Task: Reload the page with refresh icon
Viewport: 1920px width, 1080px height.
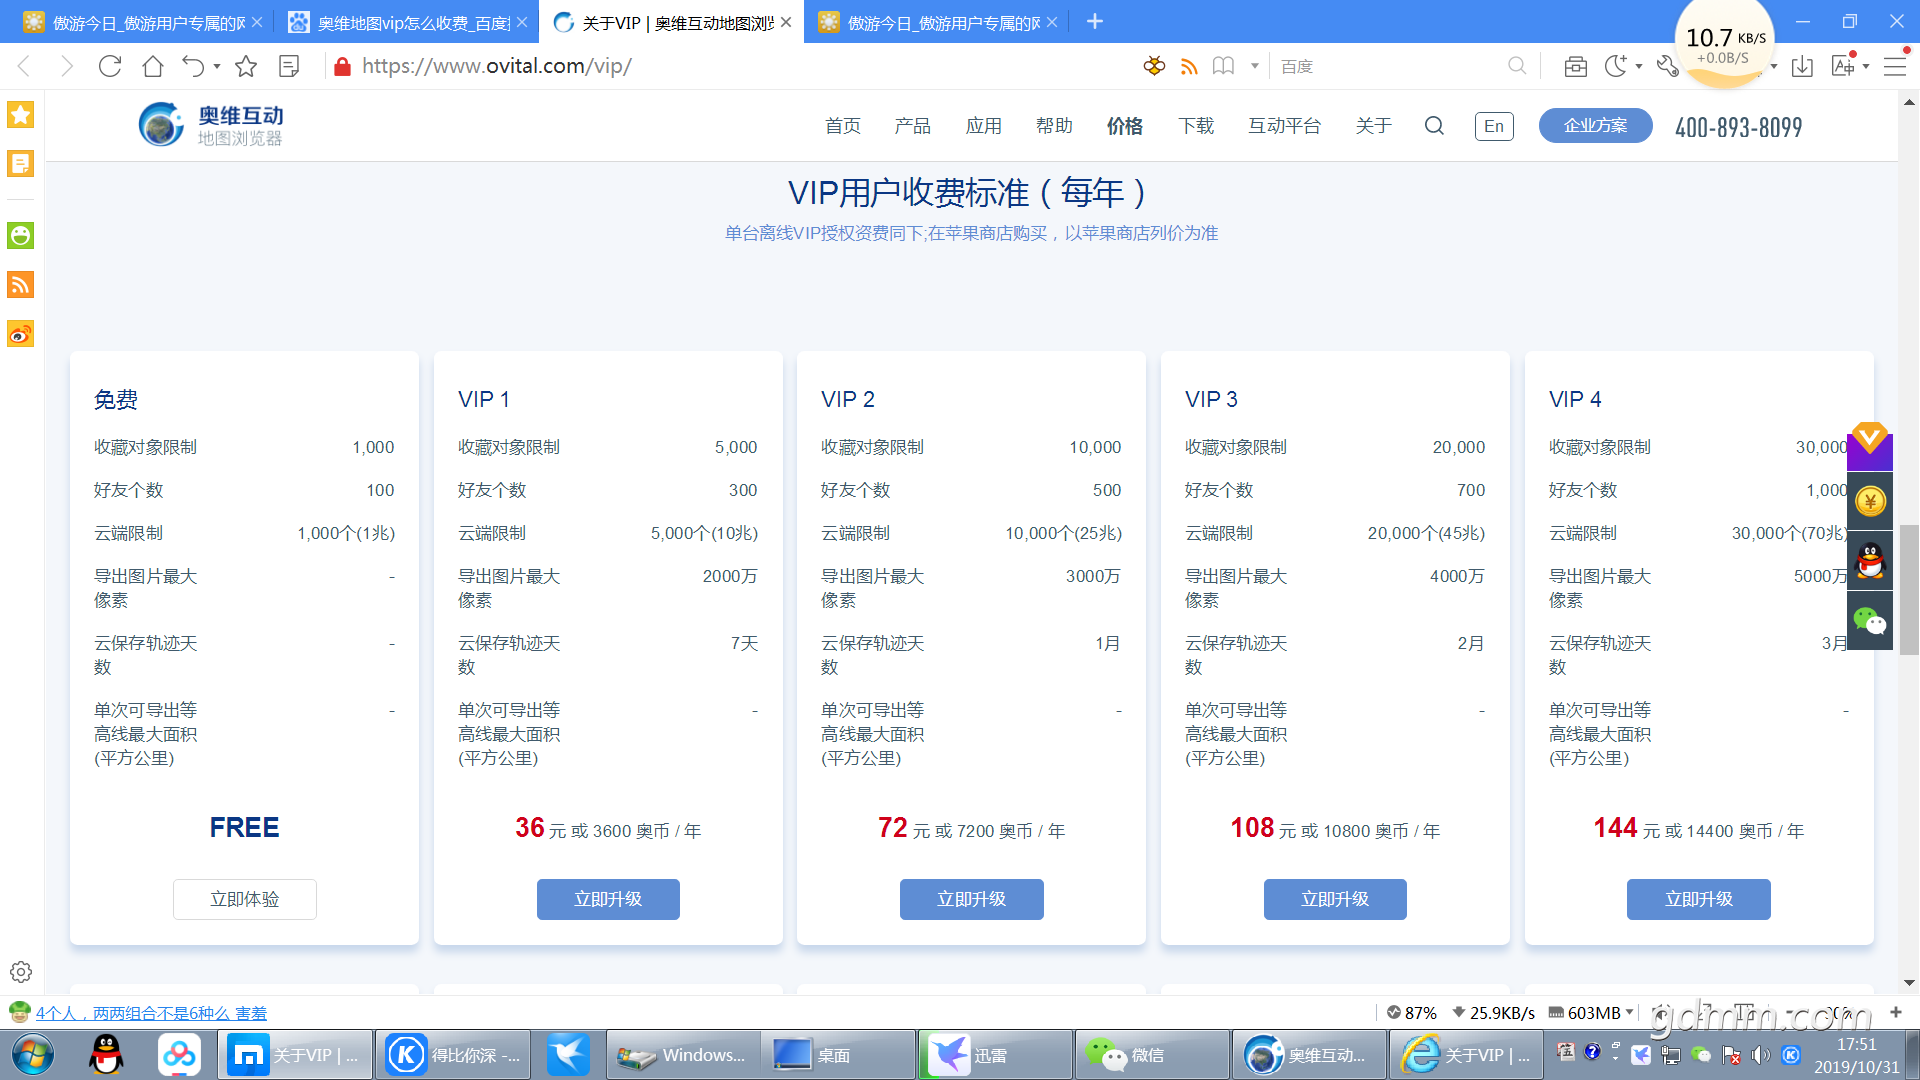Action: (x=110, y=66)
